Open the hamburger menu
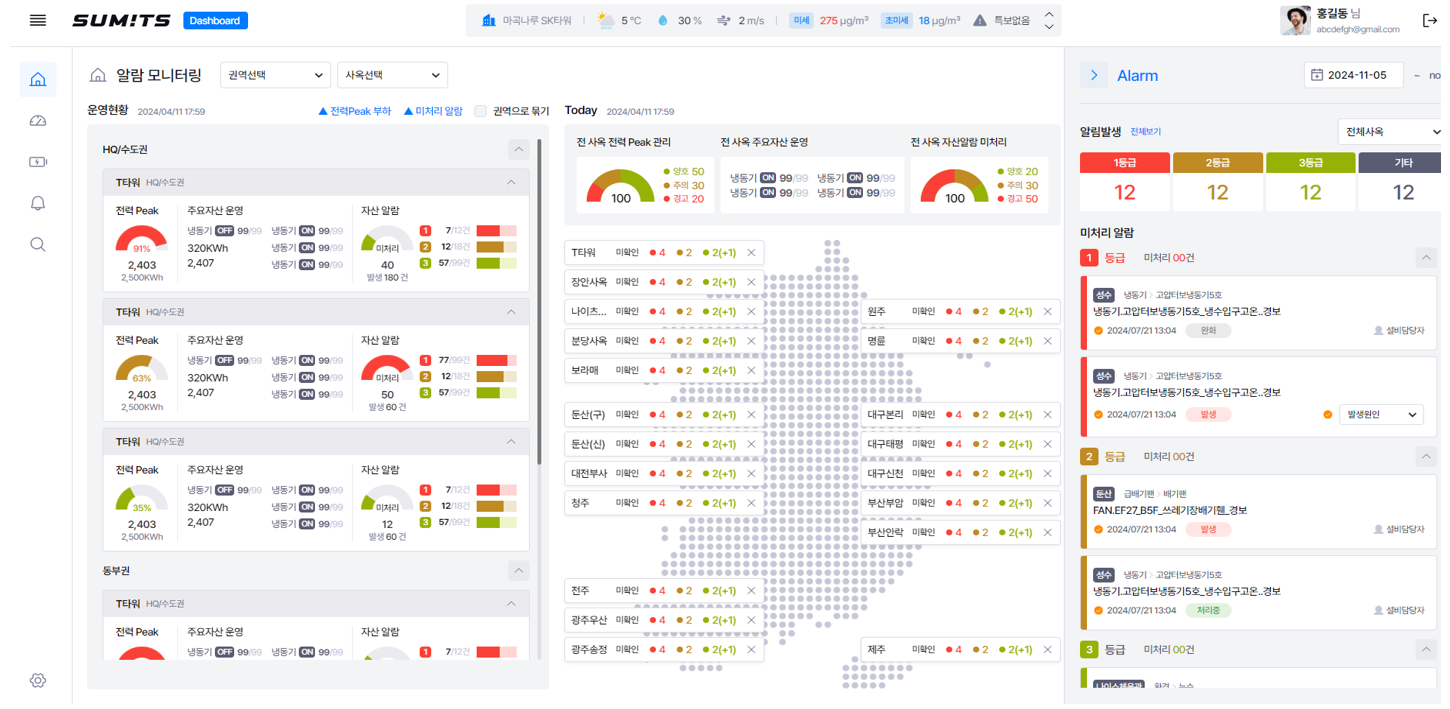This screenshot has height=709, width=1450. (x=38, y=20)
